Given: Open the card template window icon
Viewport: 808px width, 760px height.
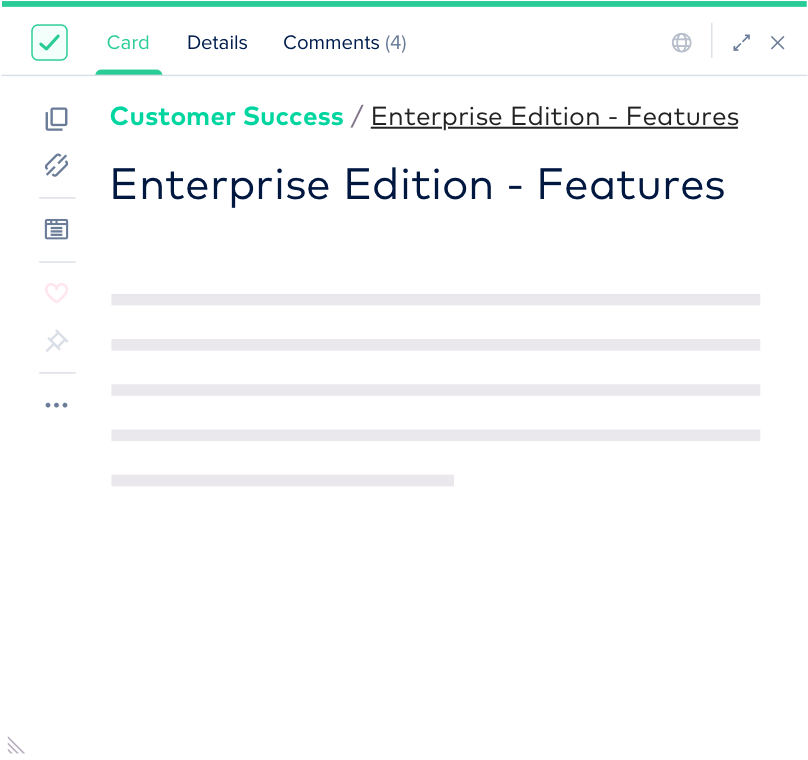Looking at the screenshot, I should pyautogui.click(x=57, y=230).
